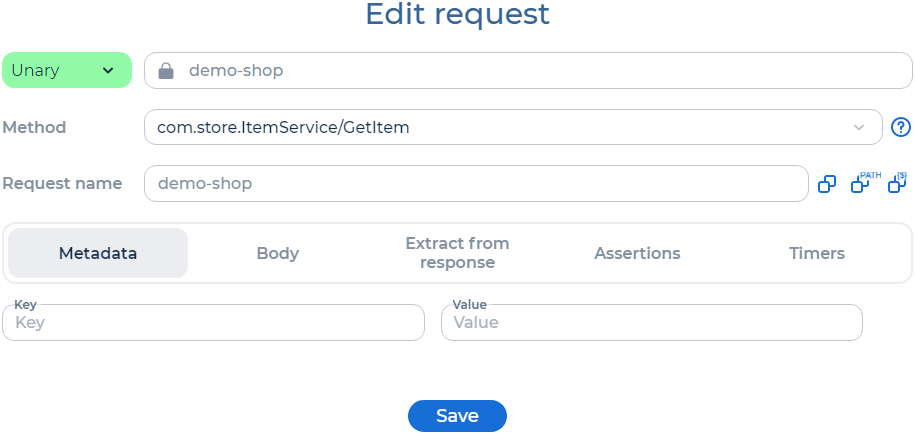Screen dimensions: 915x434
Task: Select the Metadata tab
Action: pyautogui.click(x=98, y=253)
